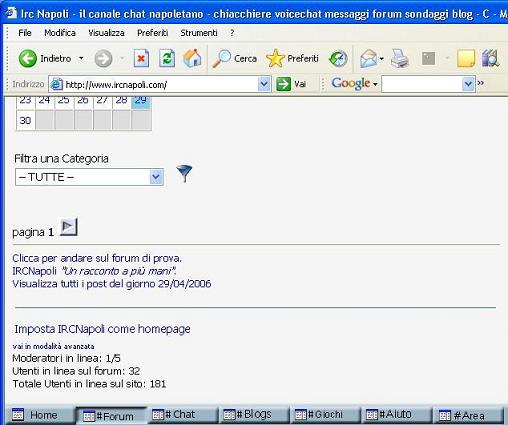
Task: Open 'Clicca per andare sul forum di prova' link
Action: 97,258
